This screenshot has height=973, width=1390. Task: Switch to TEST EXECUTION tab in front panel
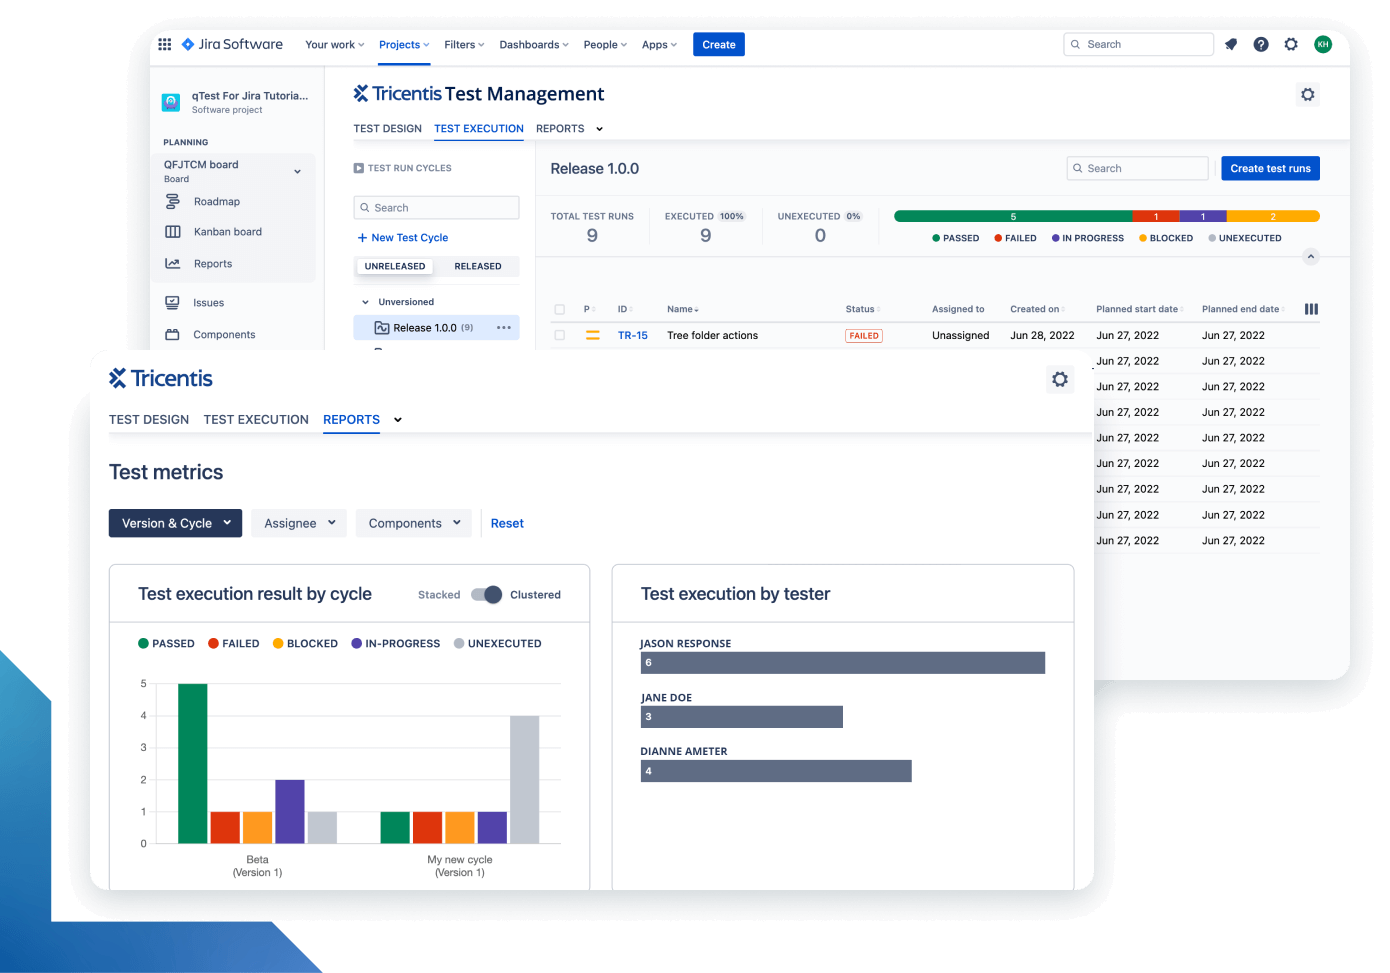click(x=256, y=420)
